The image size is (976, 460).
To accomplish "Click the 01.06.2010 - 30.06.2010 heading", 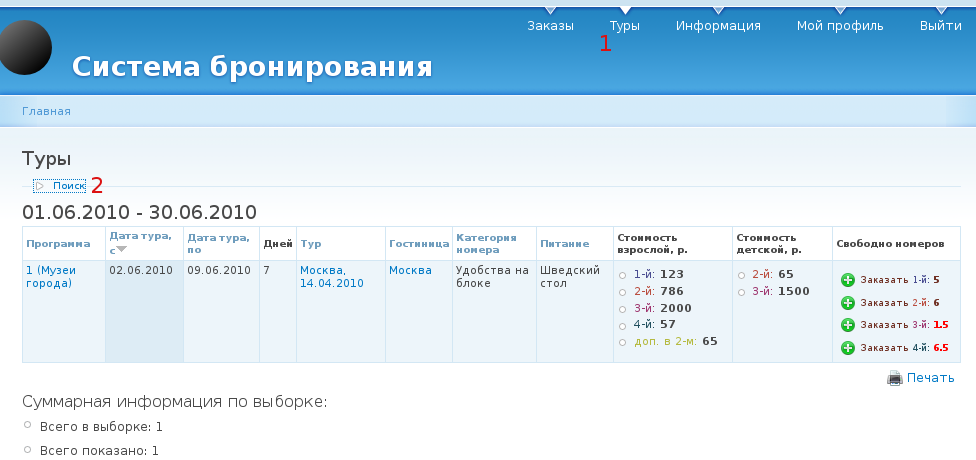I will coord(139,212).
